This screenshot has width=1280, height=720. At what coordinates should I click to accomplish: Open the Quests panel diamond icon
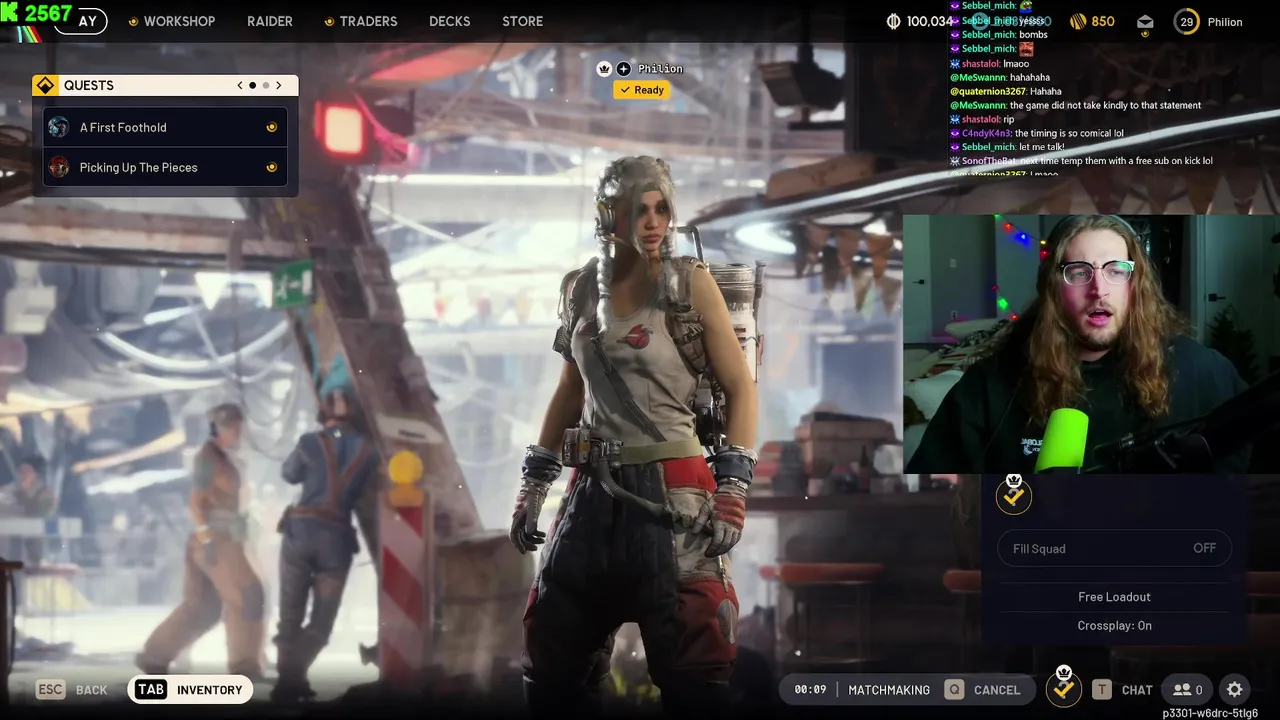[45, 86]
